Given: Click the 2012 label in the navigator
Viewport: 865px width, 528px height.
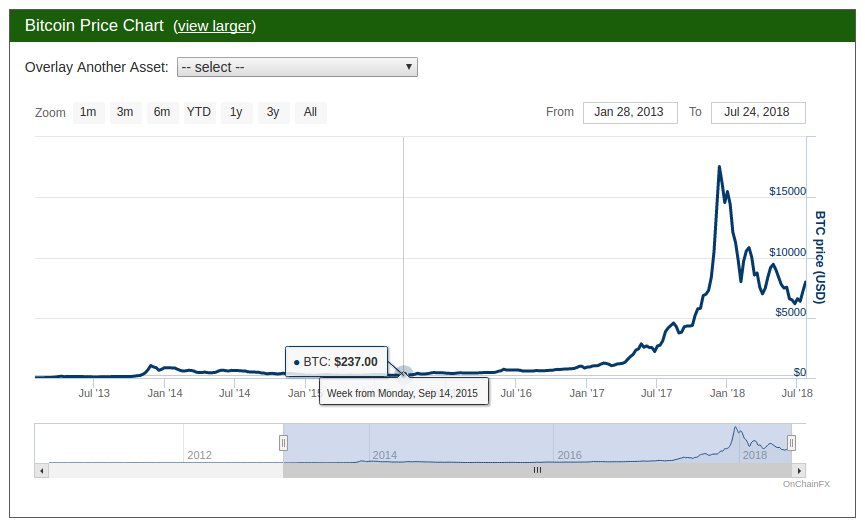Looking at the screenshot, I should (199, 455).
